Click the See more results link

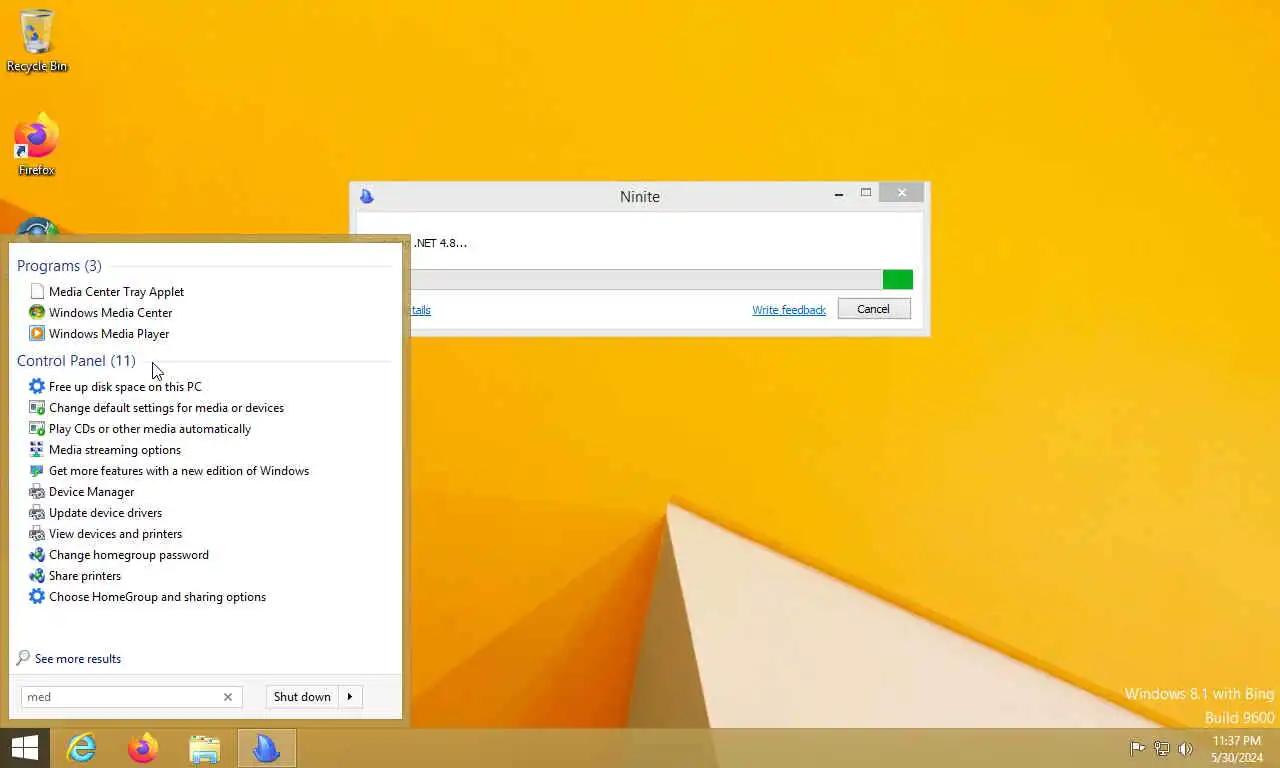(x=78, y=658)
